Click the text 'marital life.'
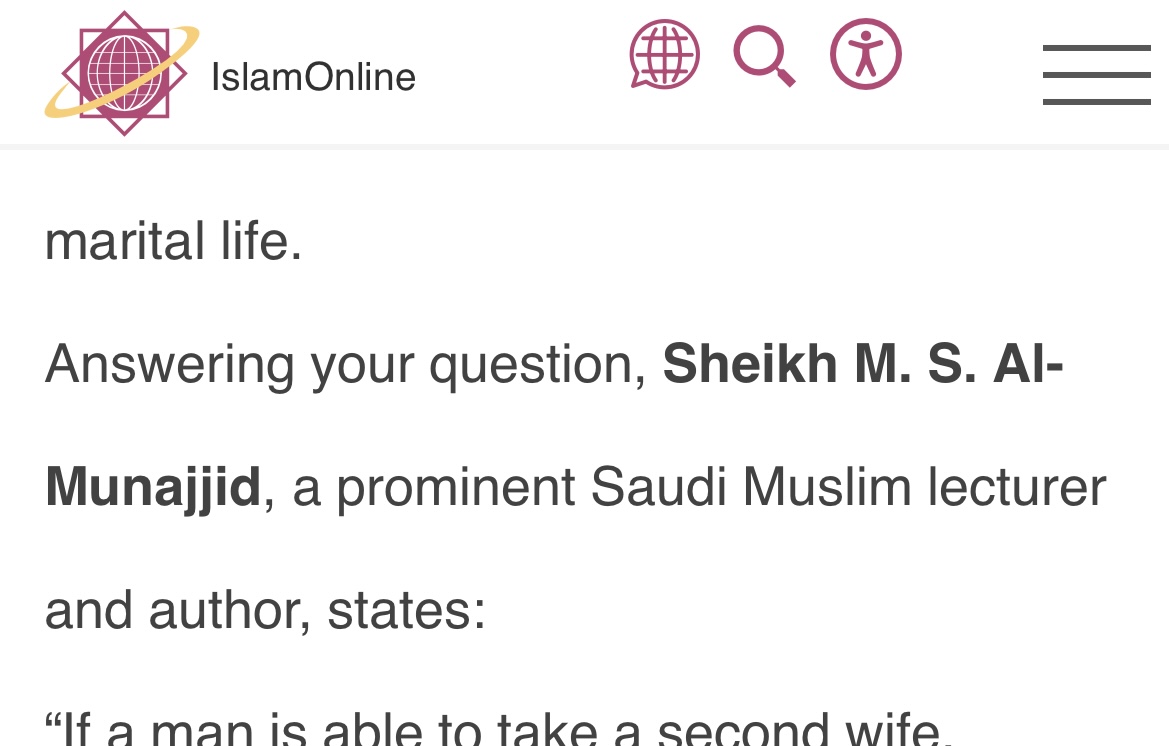Screen dimensions: 1169x746 [x=174, y=241]
